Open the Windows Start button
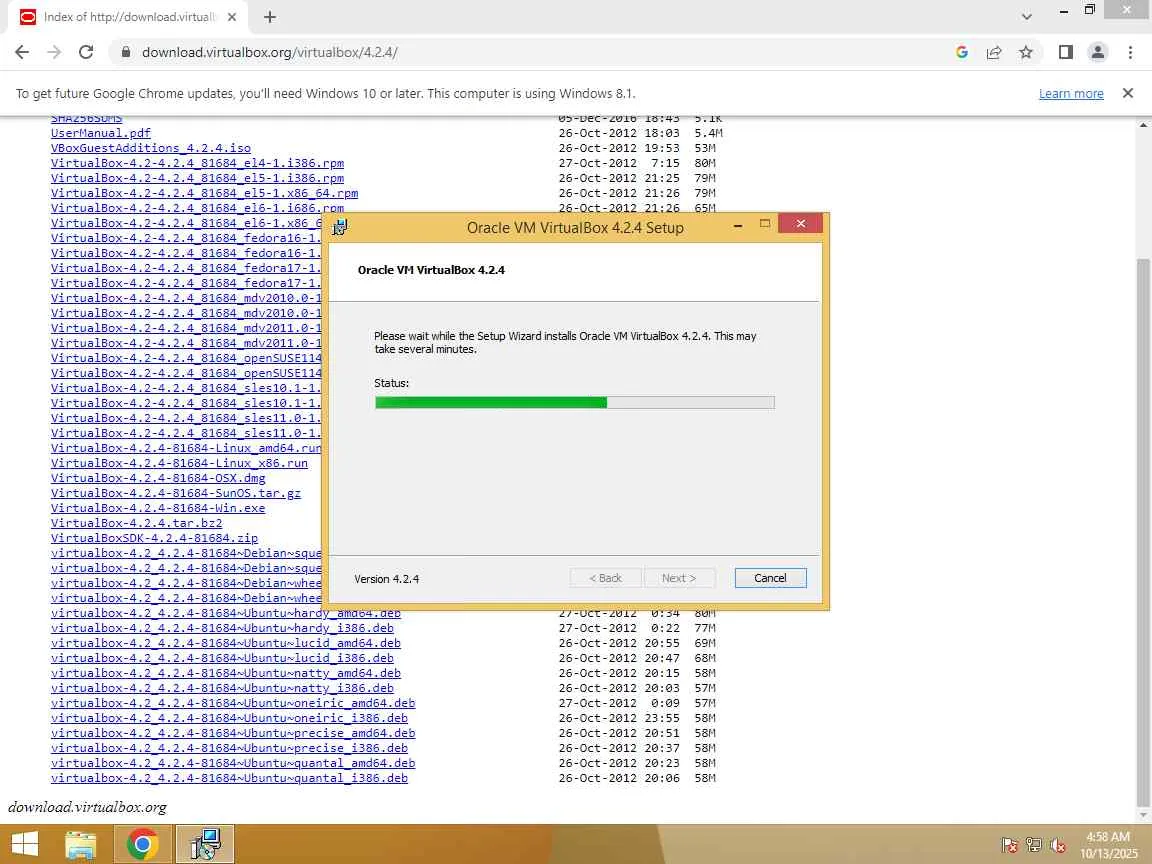 (25, 845)
